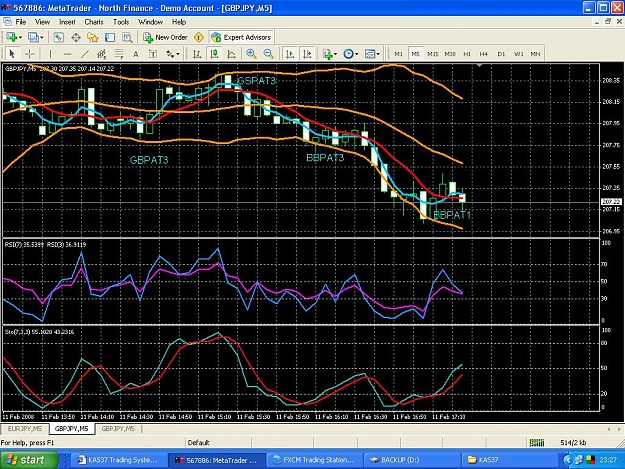Open the File menu
The height and width of the screenshot is (469, 625).
20,22
